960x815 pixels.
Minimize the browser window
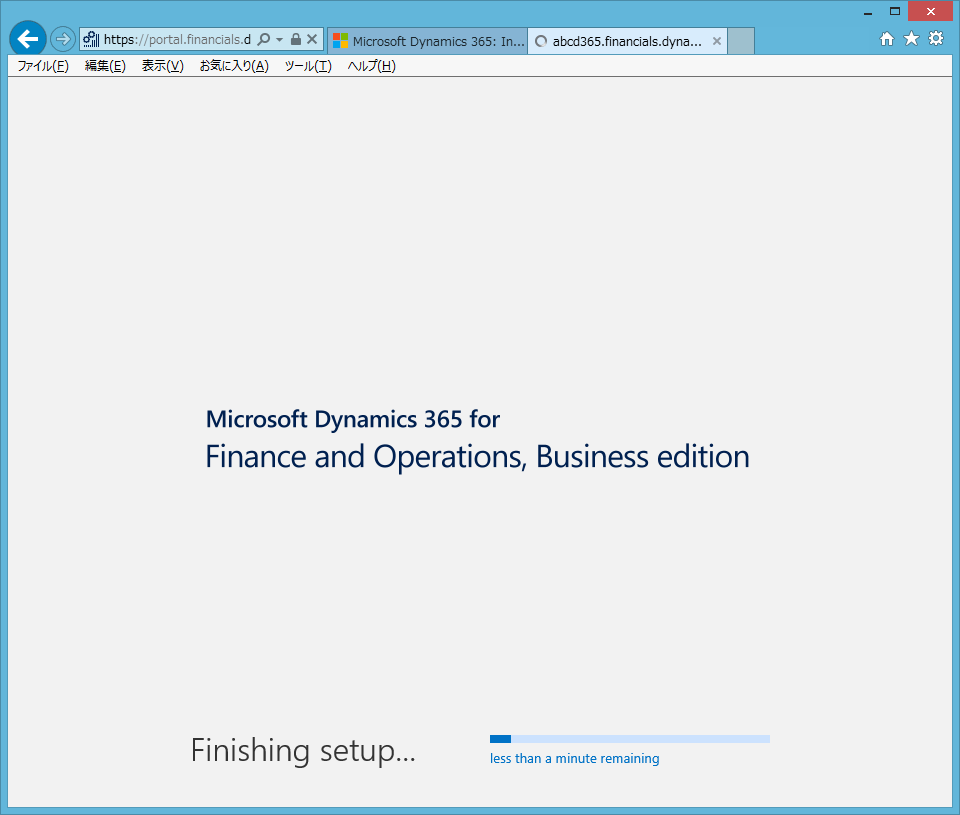pos(868,12)
